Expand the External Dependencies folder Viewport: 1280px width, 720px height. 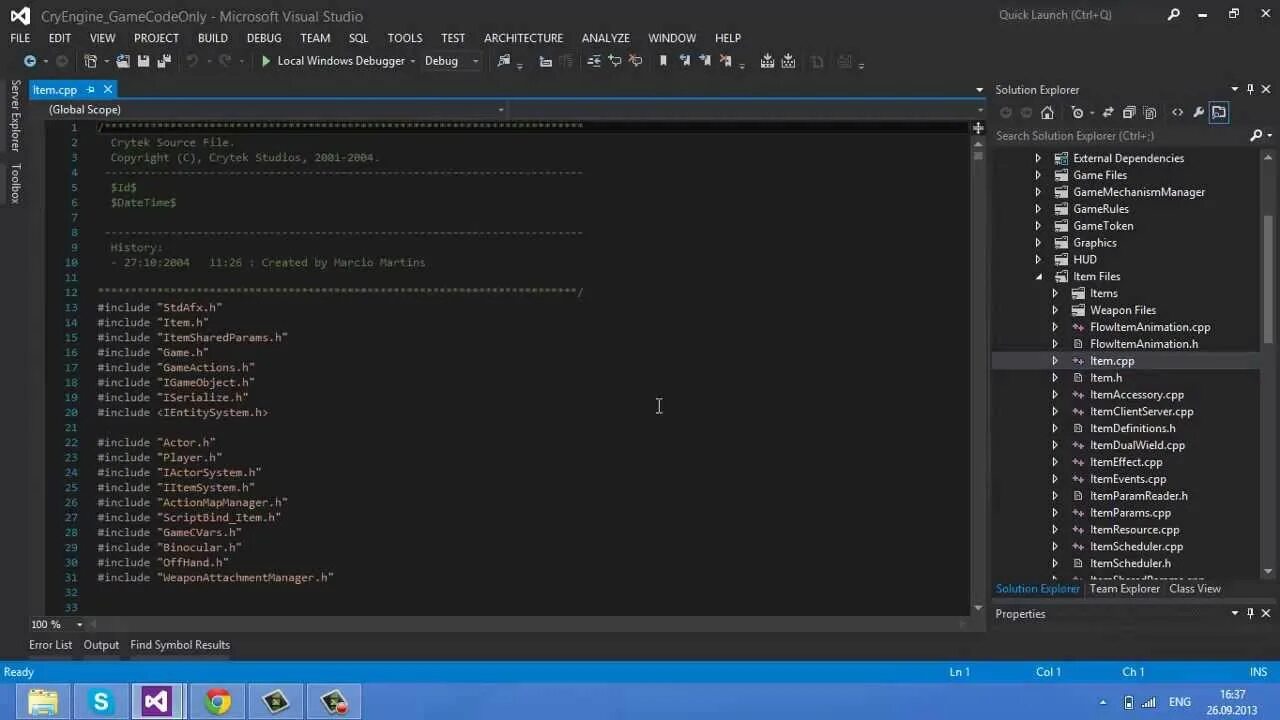[x=1038, y=159]
